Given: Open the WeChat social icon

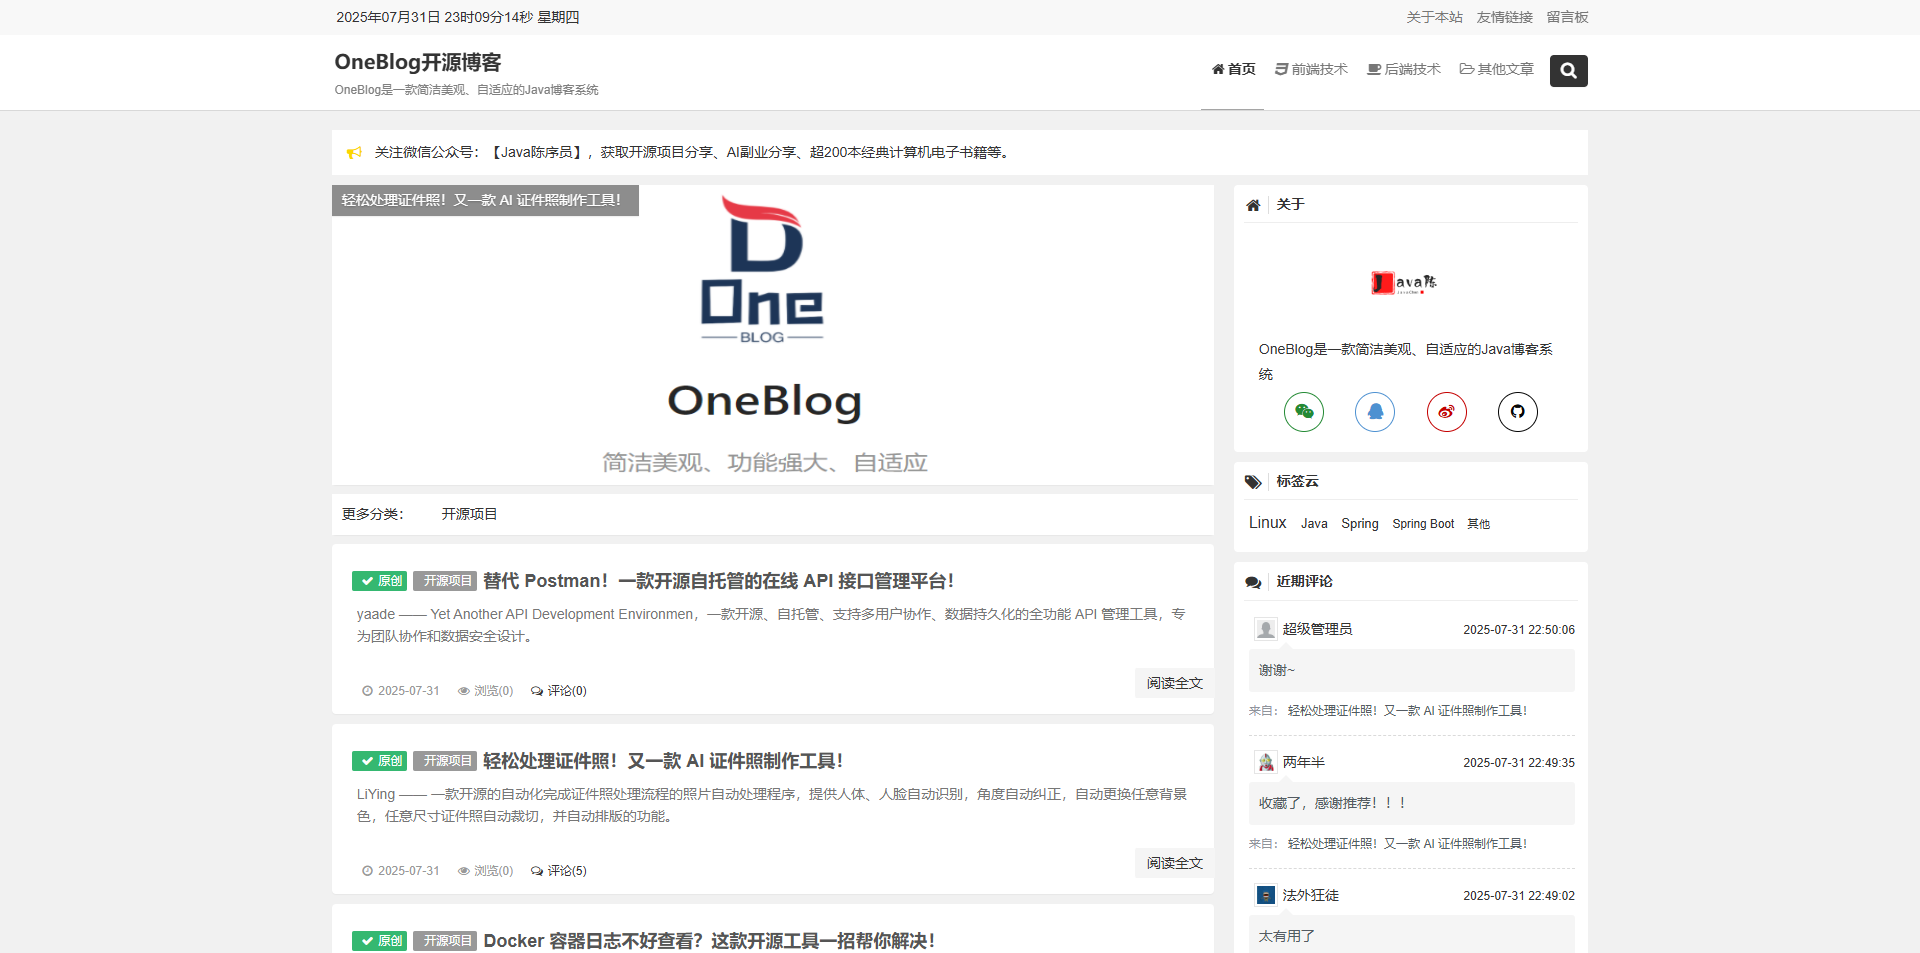Looking at the screenshot, I should [1304, 412].
